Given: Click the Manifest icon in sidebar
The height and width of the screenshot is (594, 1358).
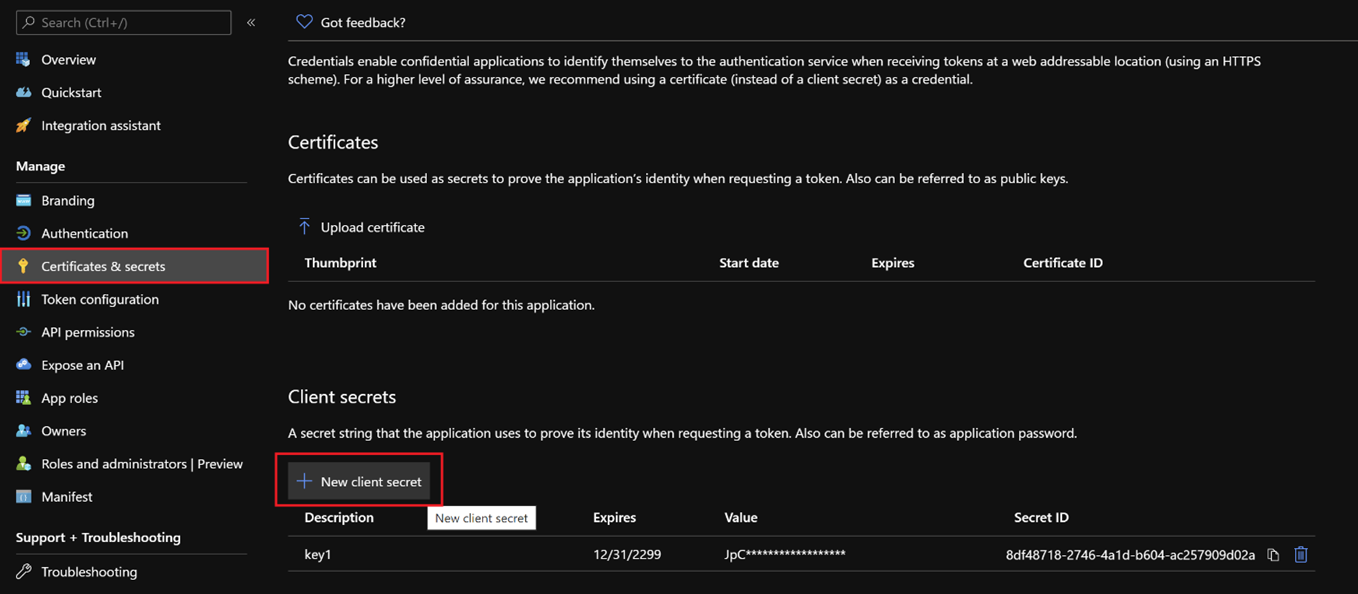Looking at the screenshot, I should [x=24, y=497].
